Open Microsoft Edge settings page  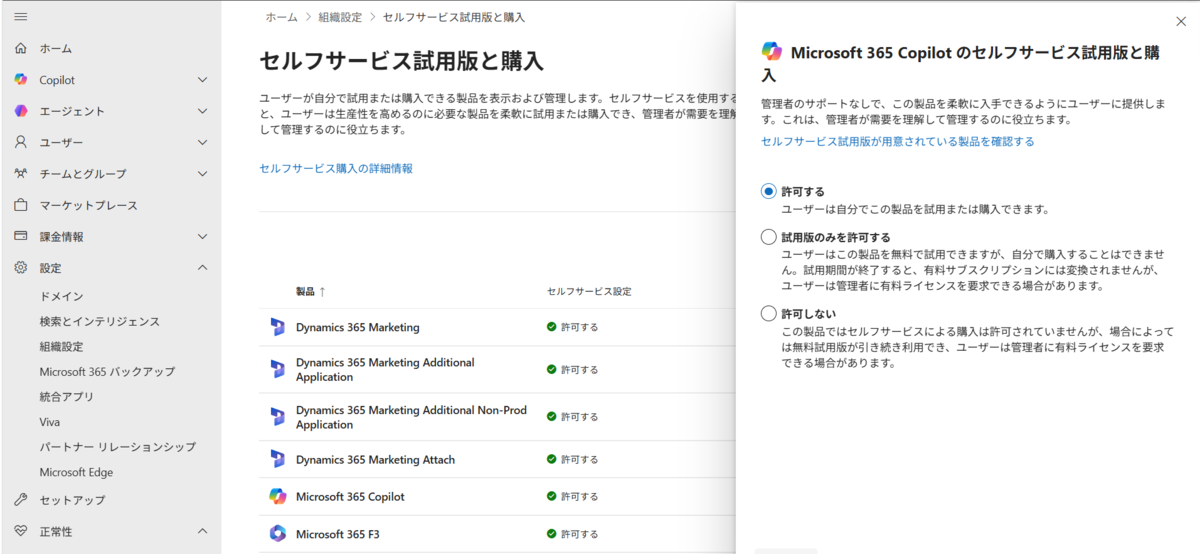pyautogui.click(x=76, y=472)
